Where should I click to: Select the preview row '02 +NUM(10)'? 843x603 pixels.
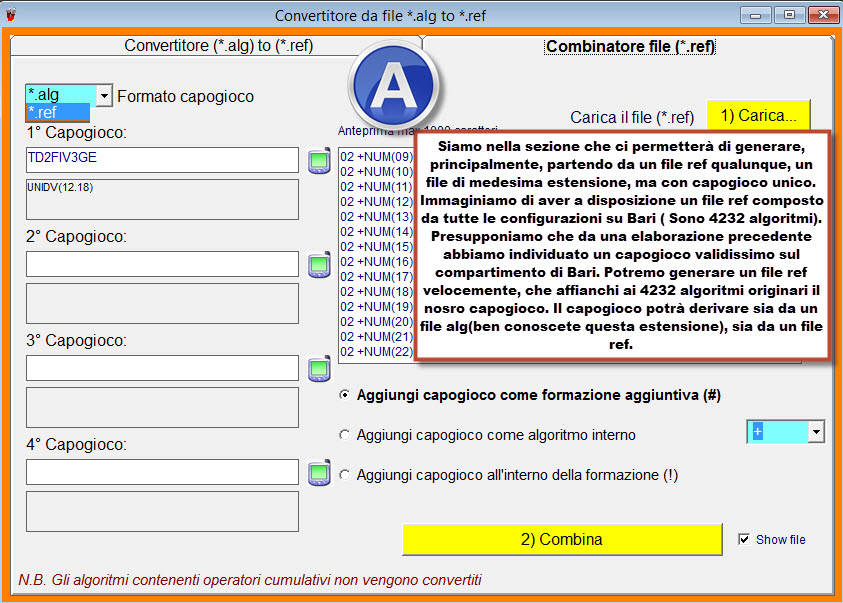pos(377,172)
